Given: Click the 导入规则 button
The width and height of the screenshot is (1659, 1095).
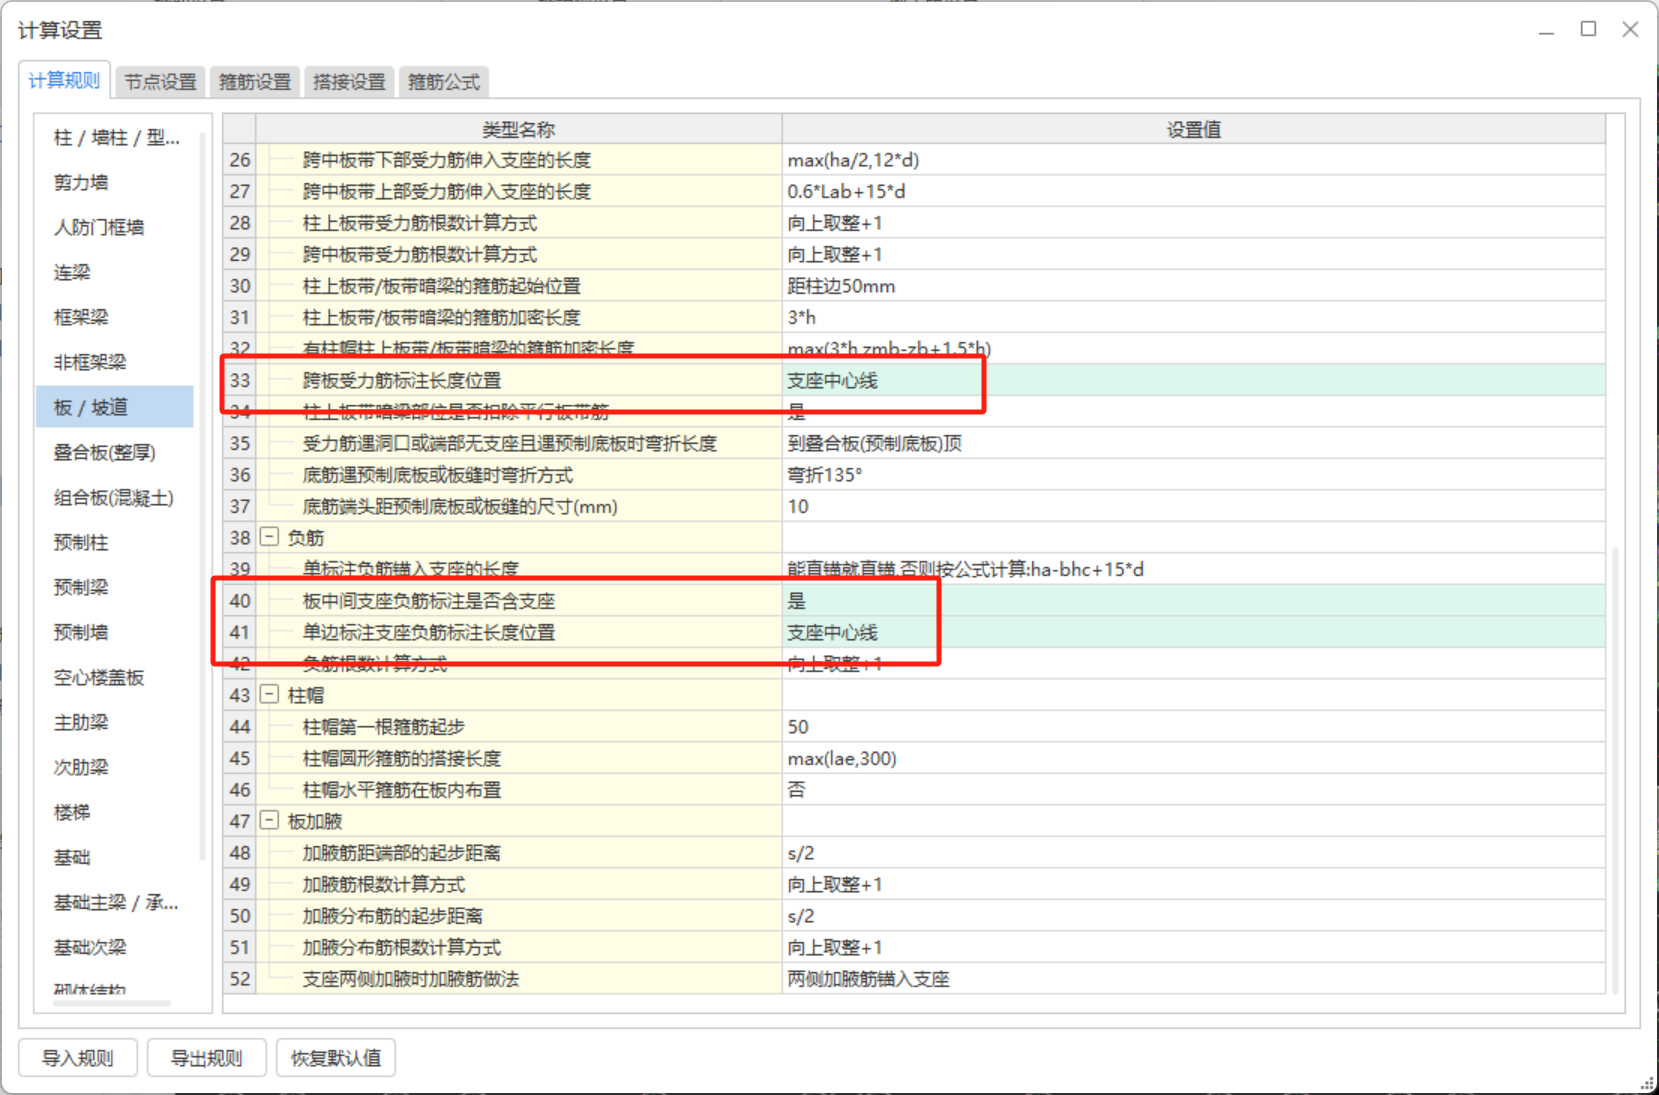Looking at the screenshot, I should pos(77,1058).
